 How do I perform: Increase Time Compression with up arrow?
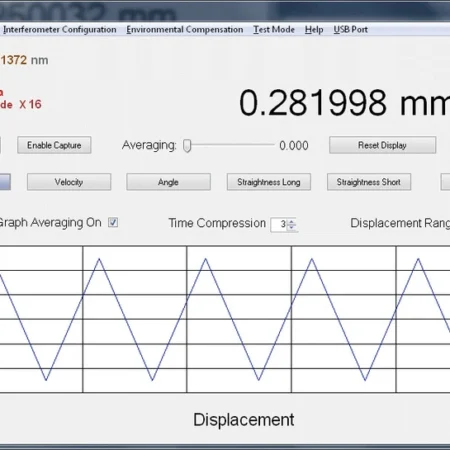pos(292,222)
